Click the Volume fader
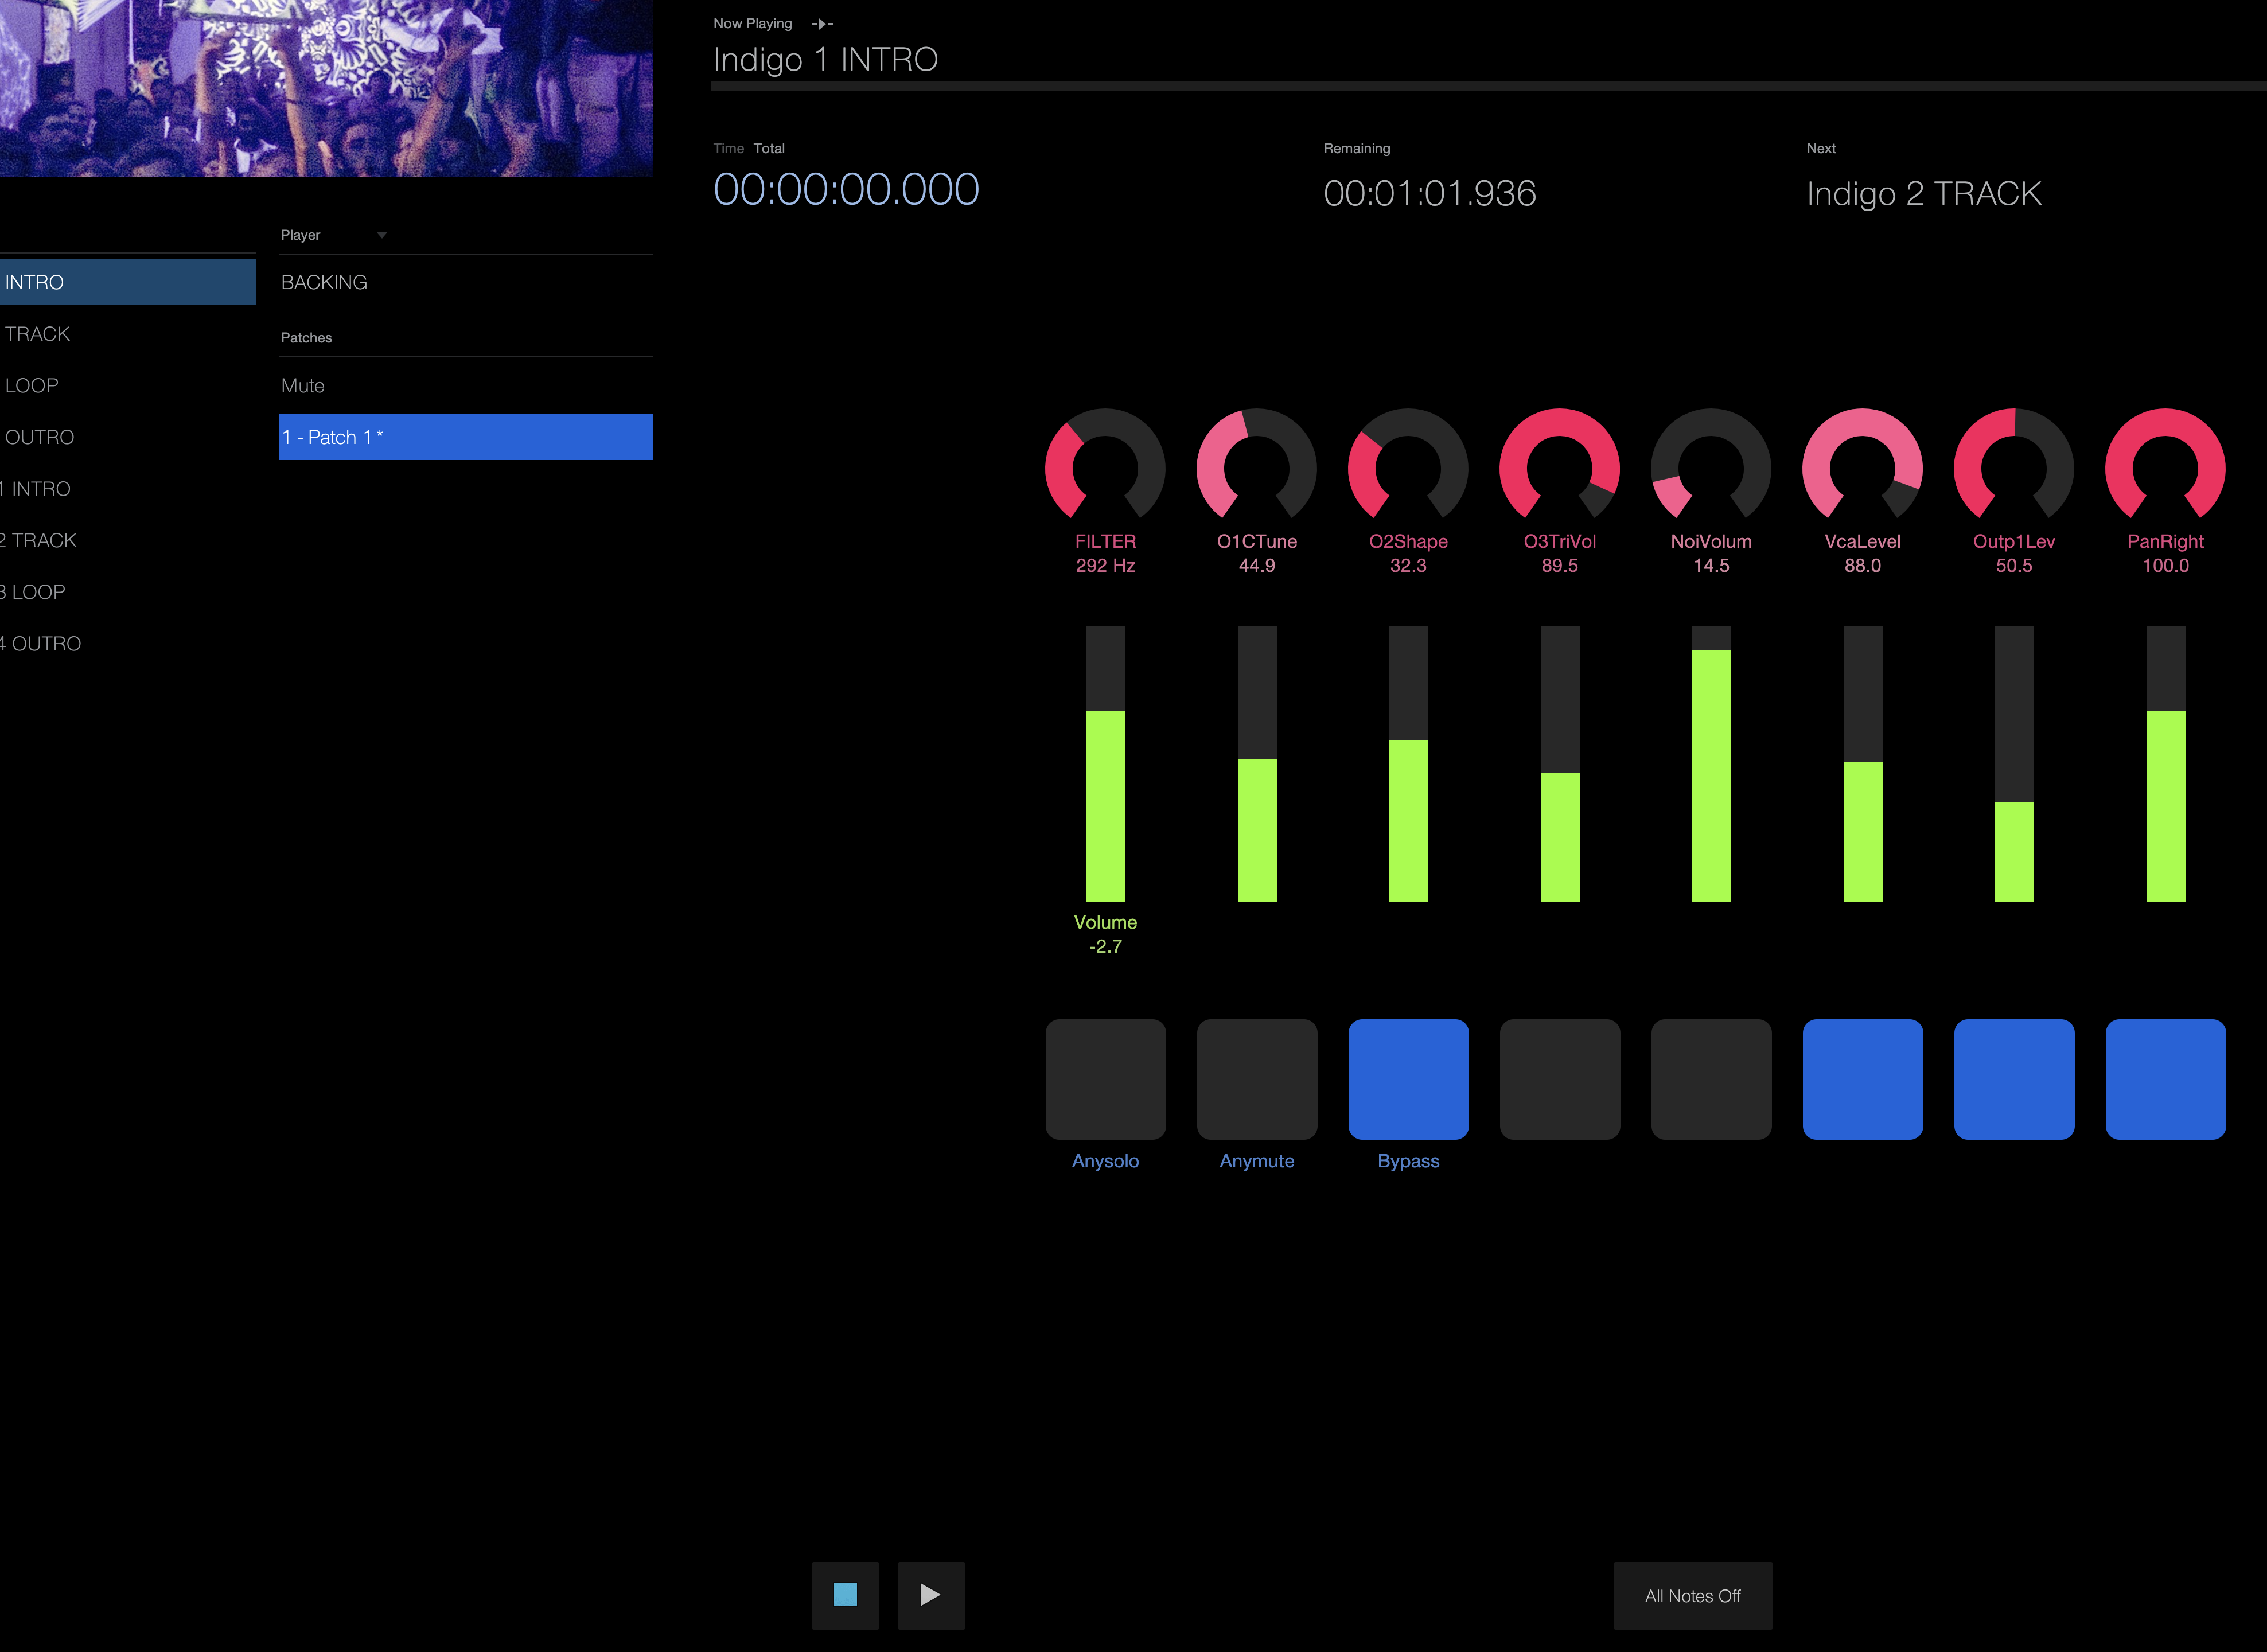2267x1652 pixels. click(1105, 765)
